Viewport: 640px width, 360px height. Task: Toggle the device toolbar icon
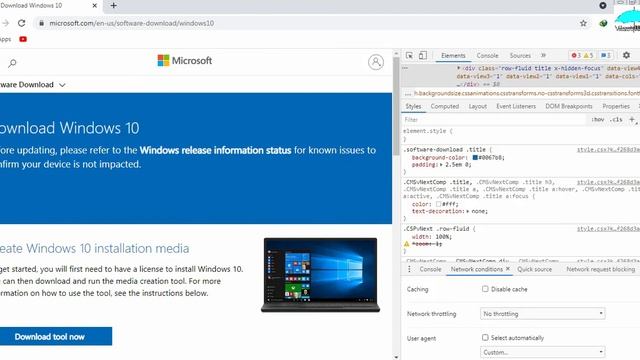tap(423, 56)
